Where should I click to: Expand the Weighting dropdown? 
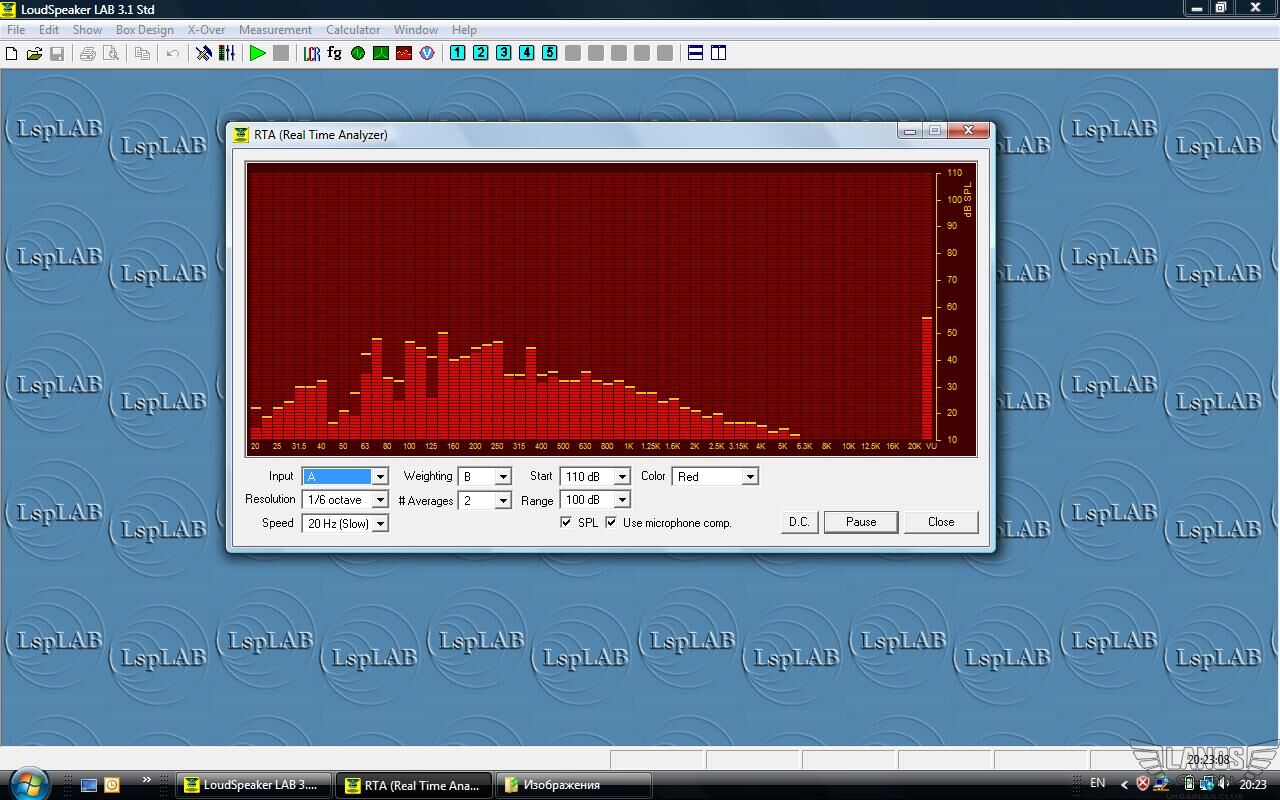pyautogui.click(x=503, y=477)
